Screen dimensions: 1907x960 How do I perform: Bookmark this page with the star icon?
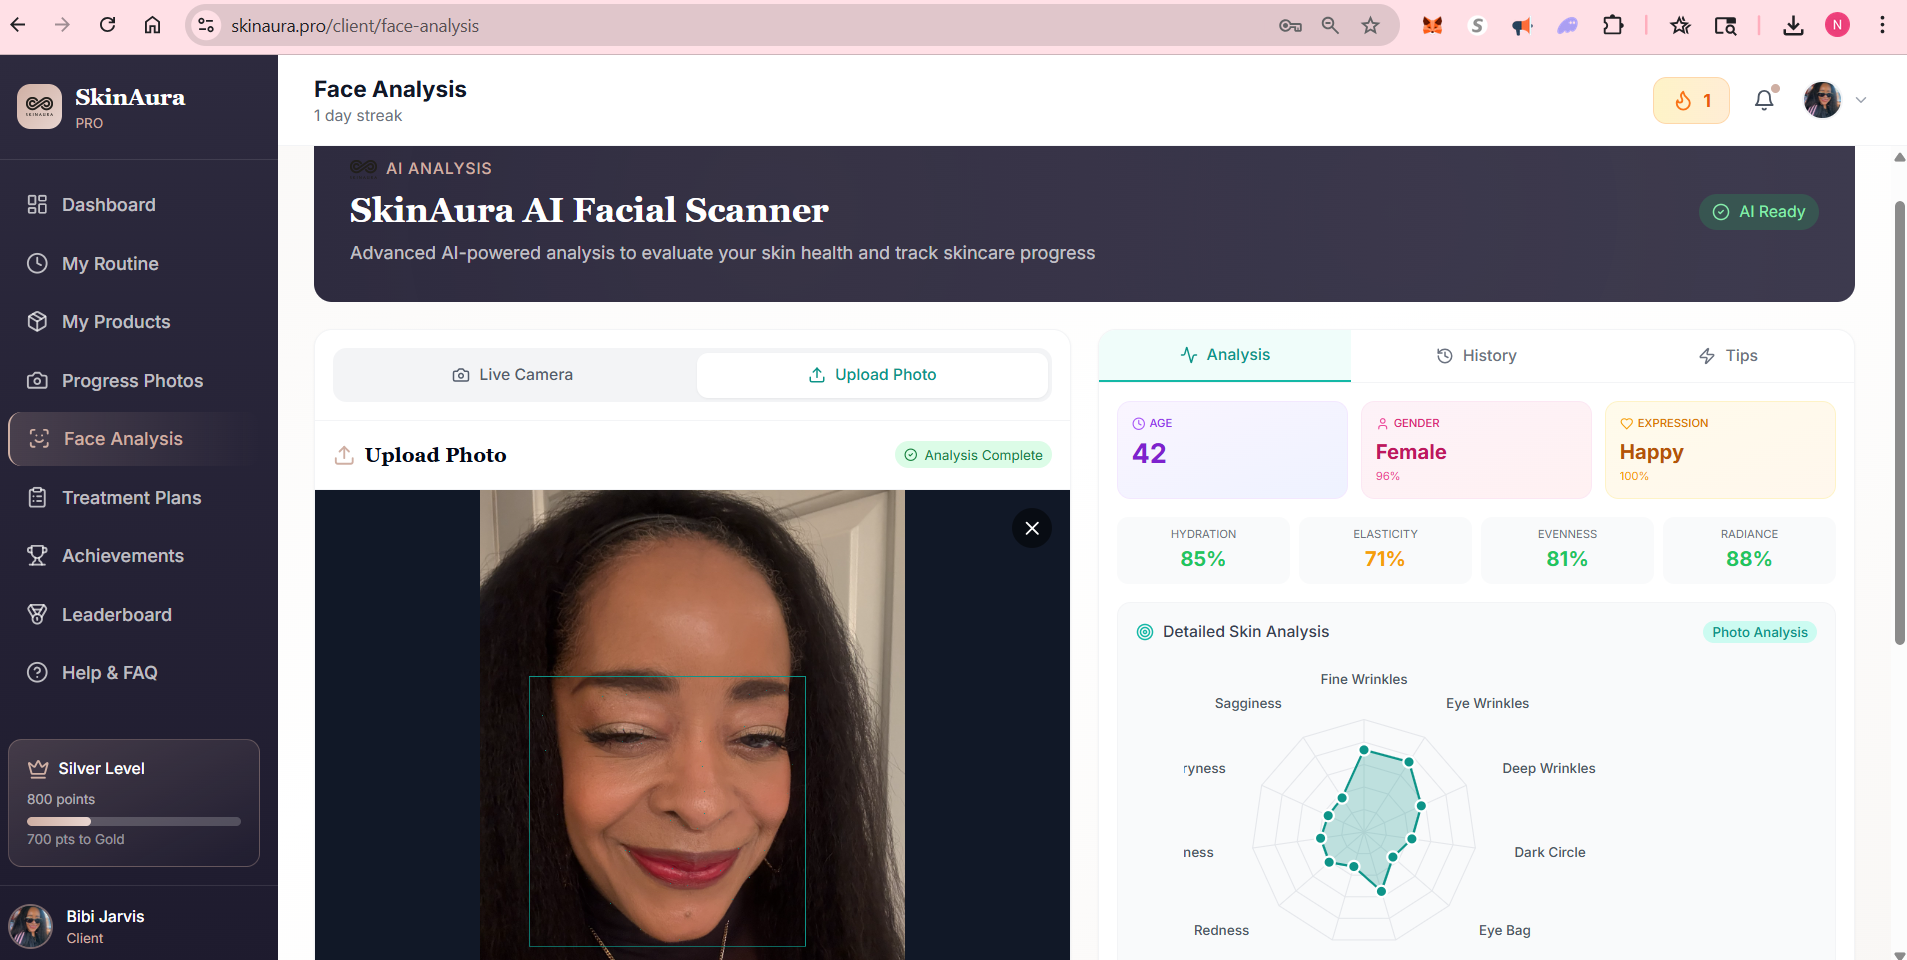[1370, 26]
